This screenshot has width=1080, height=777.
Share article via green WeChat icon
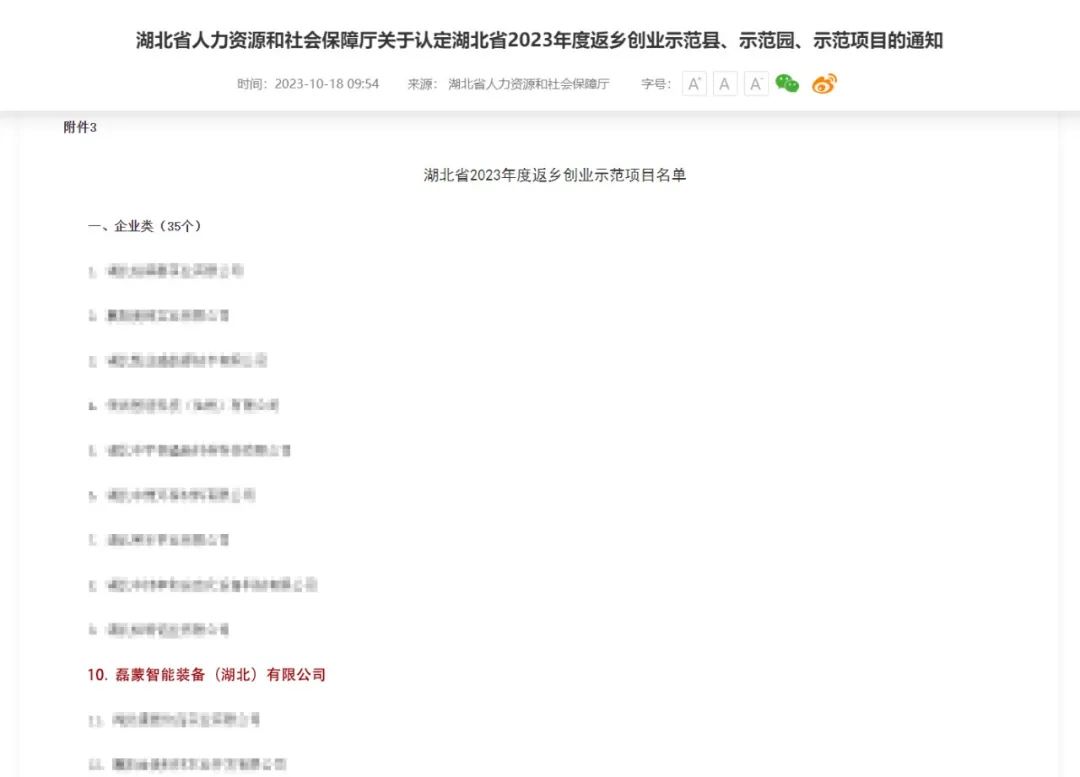pyautogui.click(x=788, y=84)
